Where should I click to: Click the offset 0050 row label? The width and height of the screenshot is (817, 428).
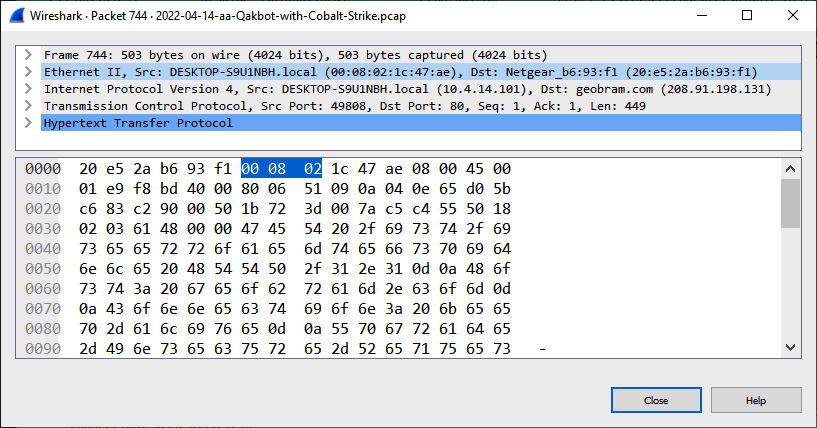[43, 269]
